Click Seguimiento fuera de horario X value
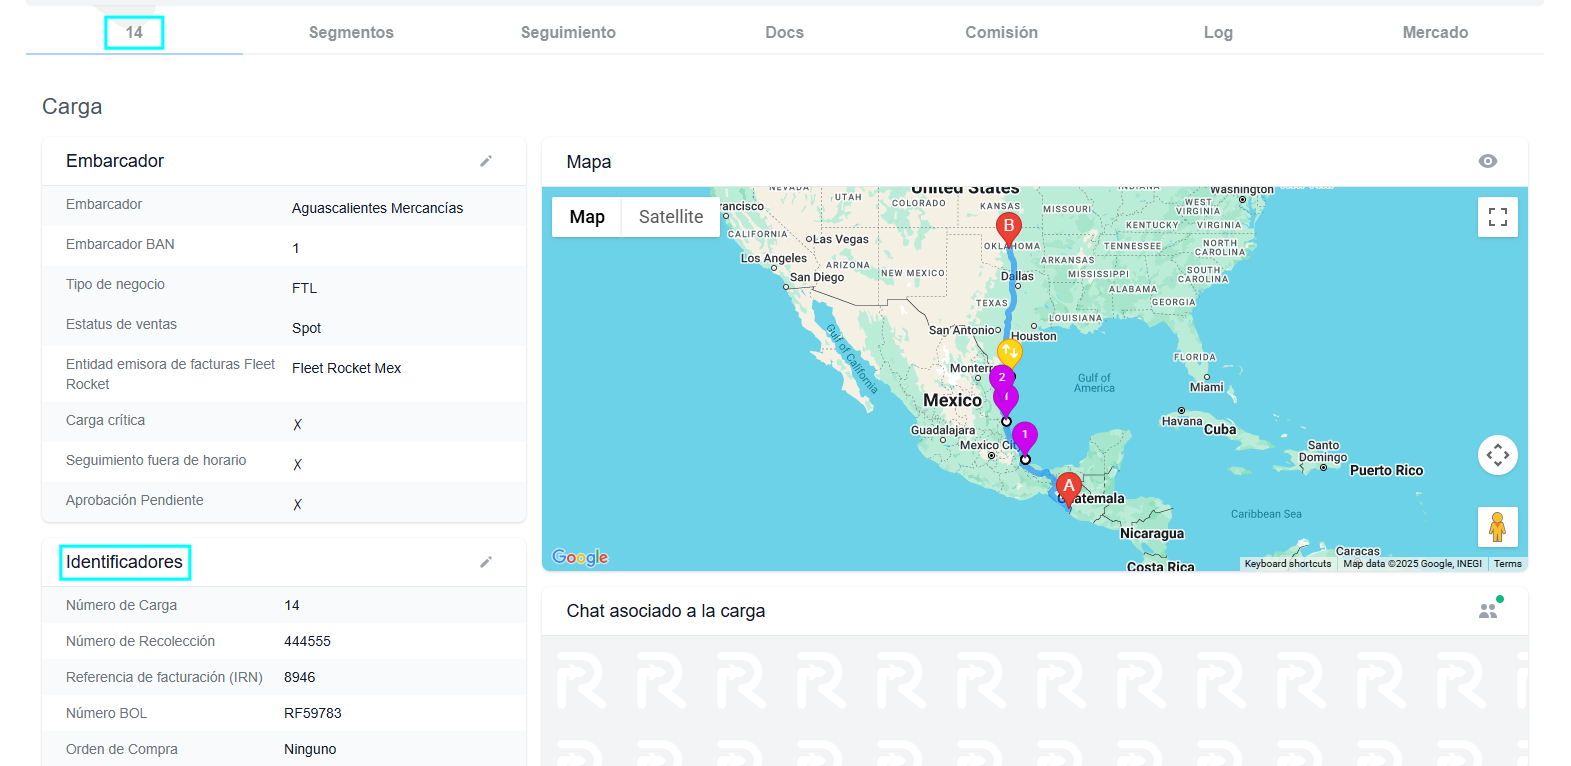 point(297,464)
